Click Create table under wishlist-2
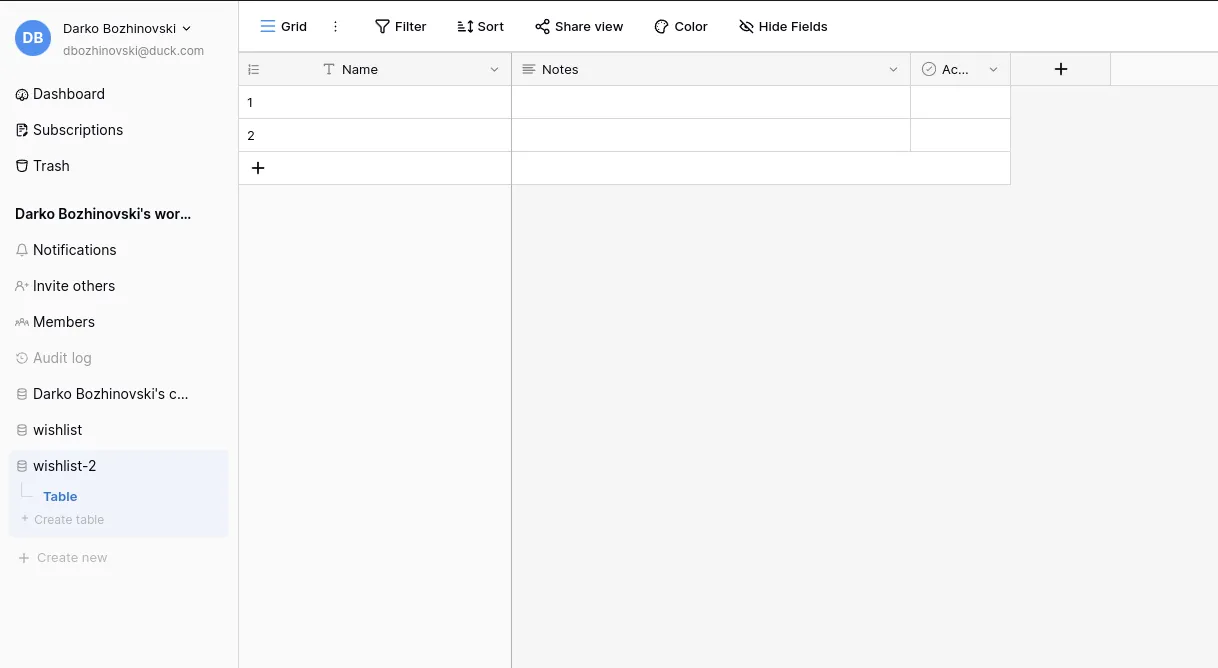Screen dimensions: 1218x668 coord(70,519)
